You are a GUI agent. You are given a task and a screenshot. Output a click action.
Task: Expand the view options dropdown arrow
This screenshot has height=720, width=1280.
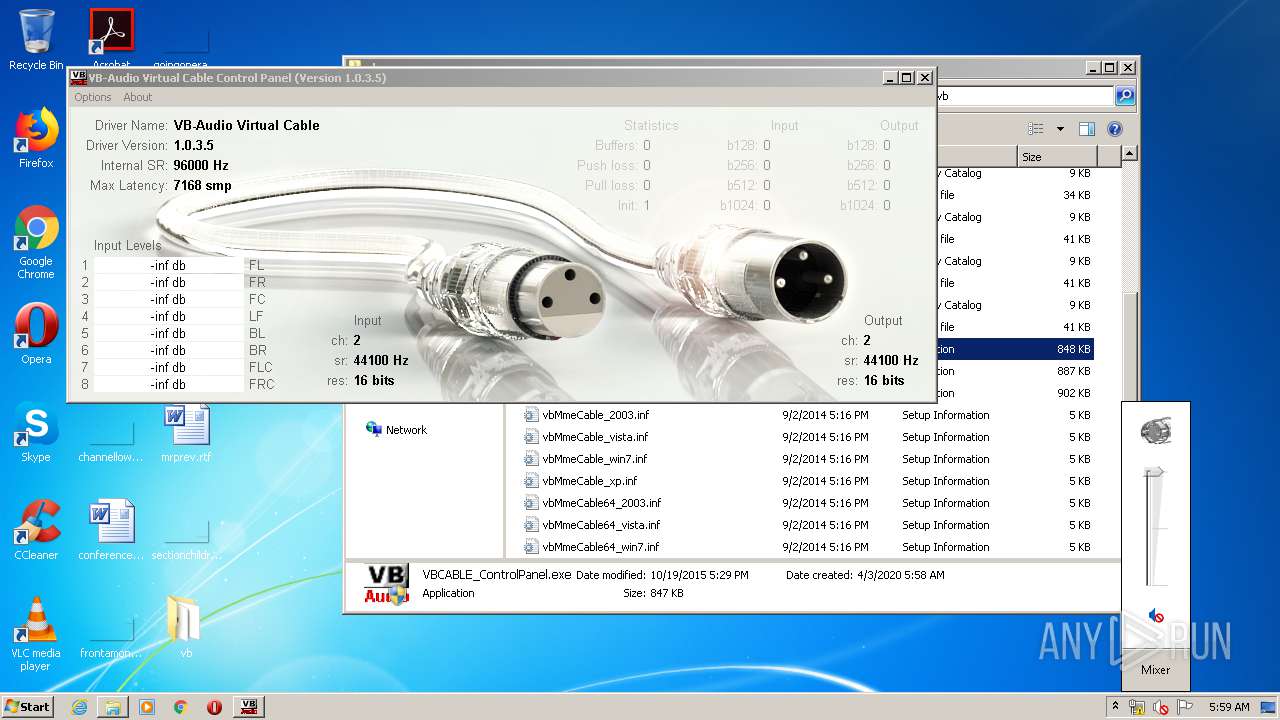coord(1060,129)
